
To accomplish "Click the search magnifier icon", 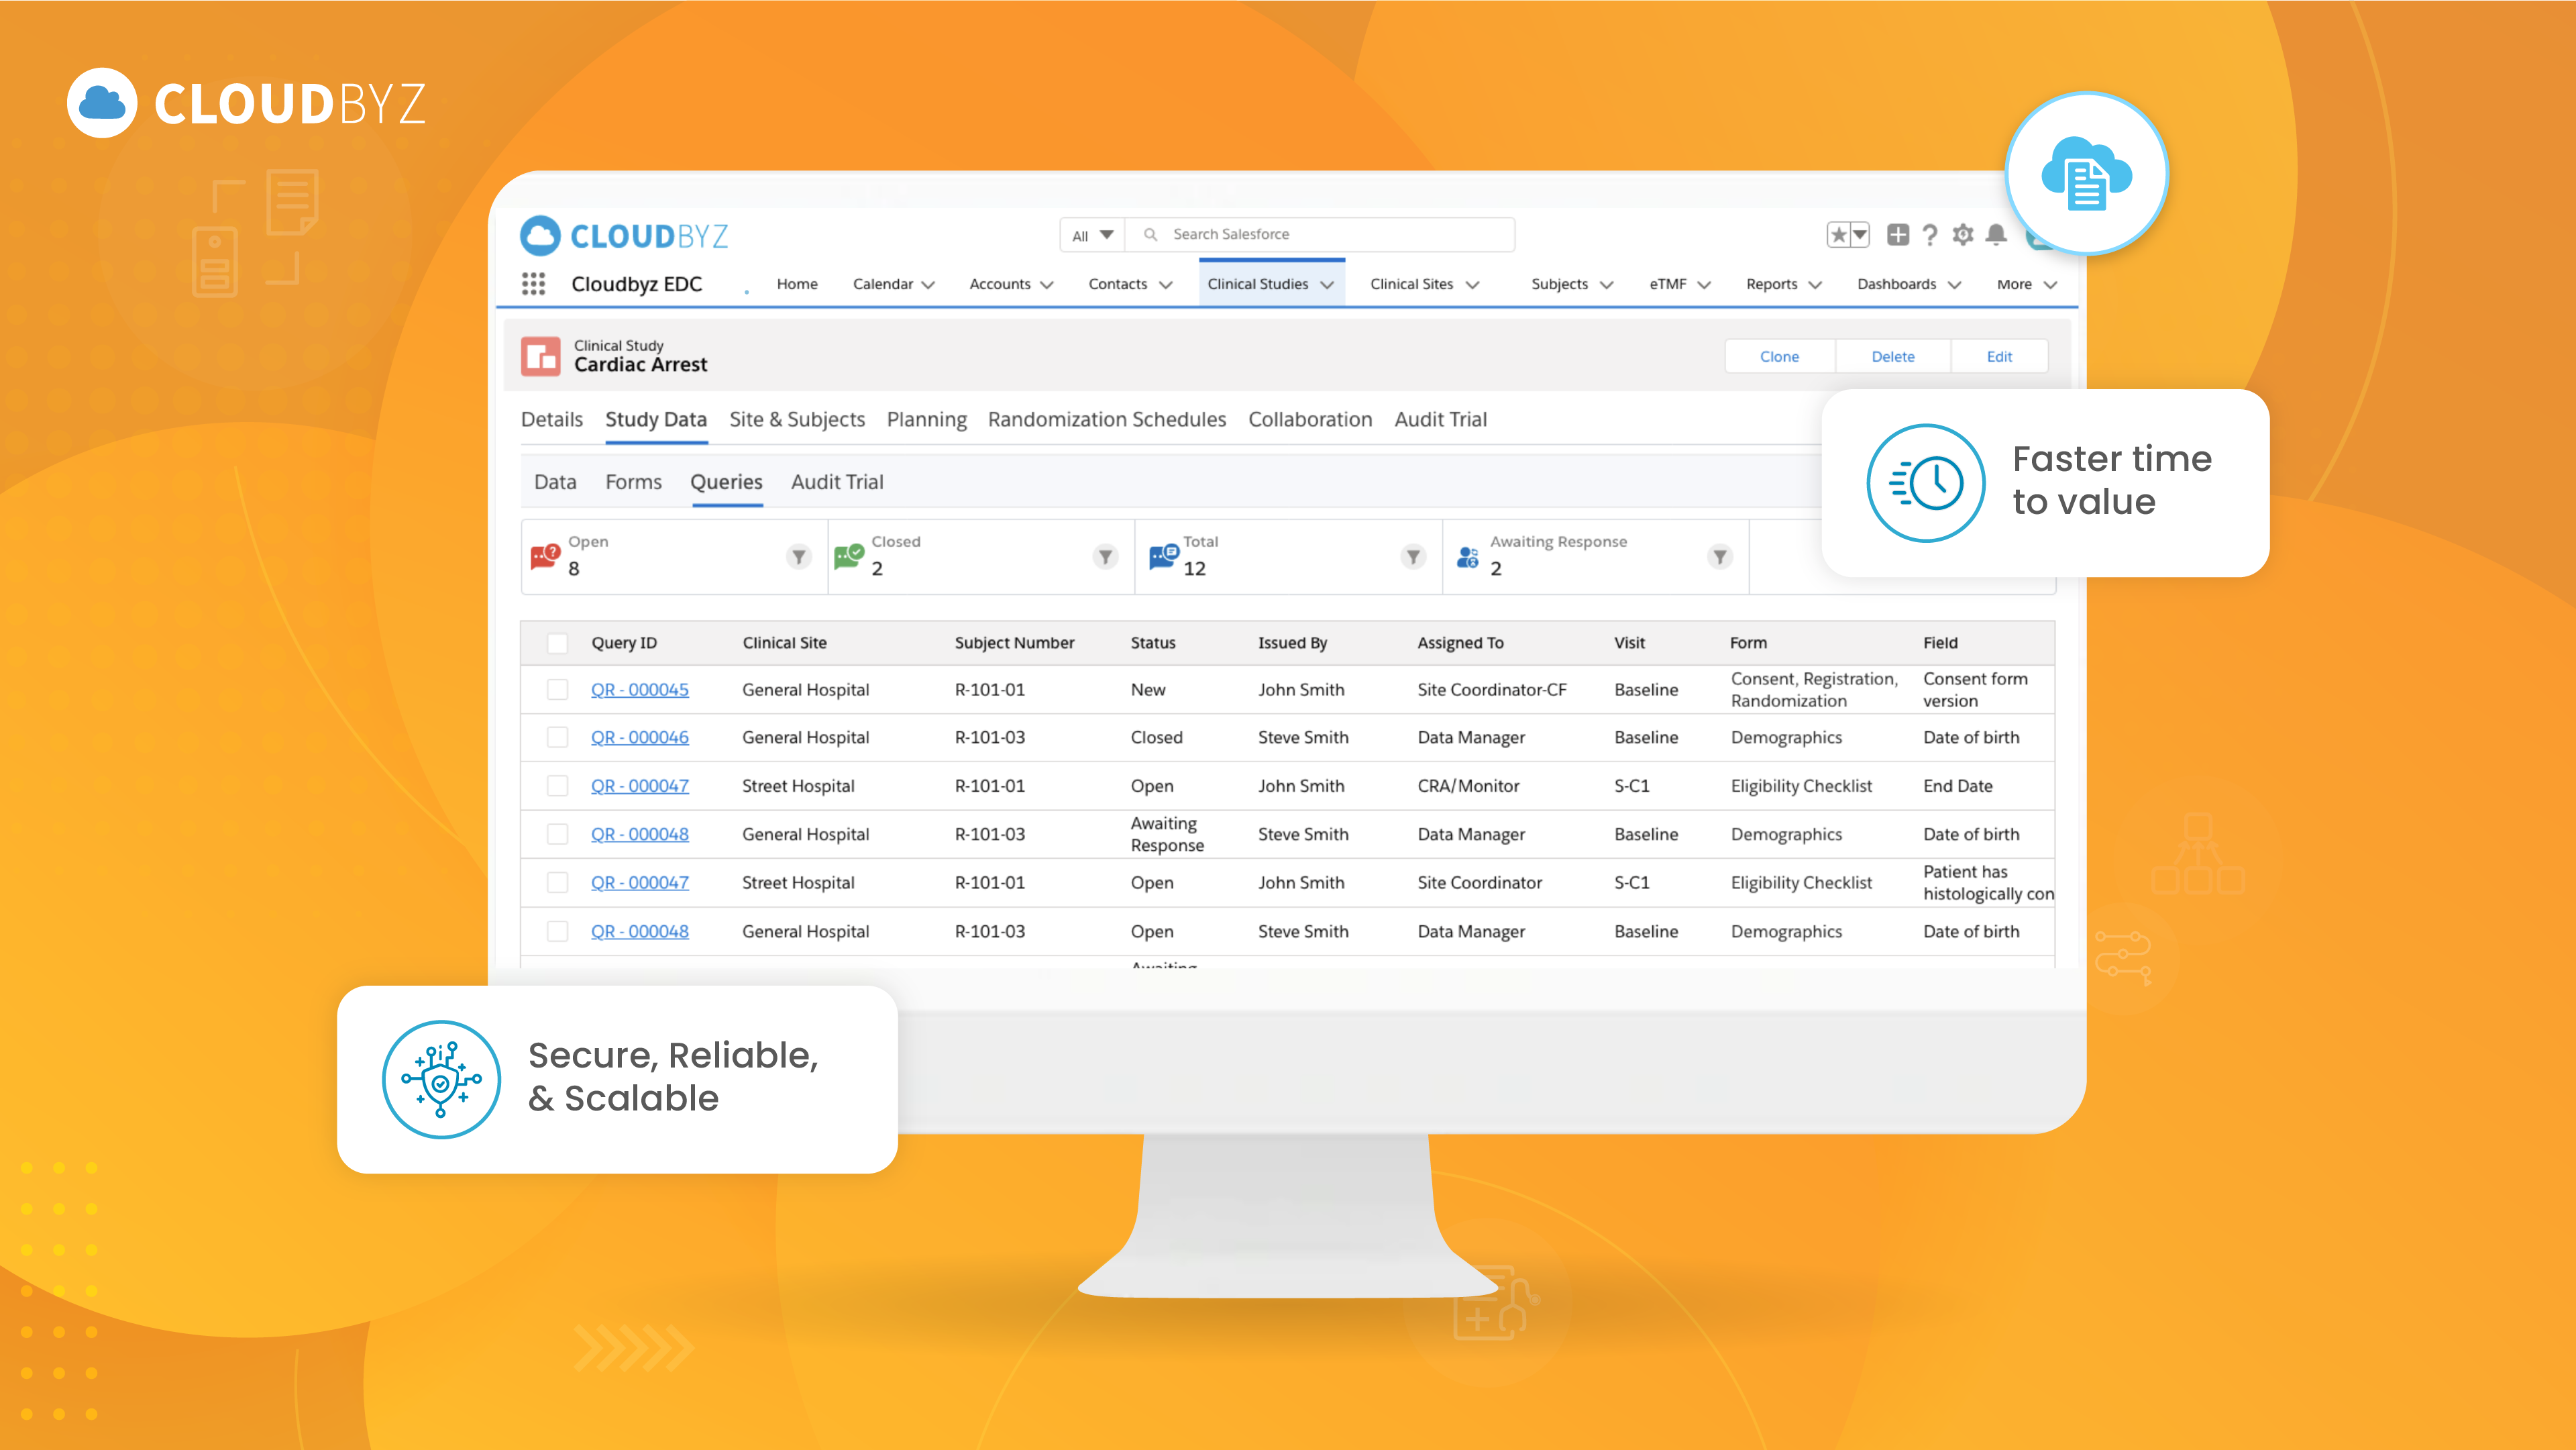I will [1151, 234].
